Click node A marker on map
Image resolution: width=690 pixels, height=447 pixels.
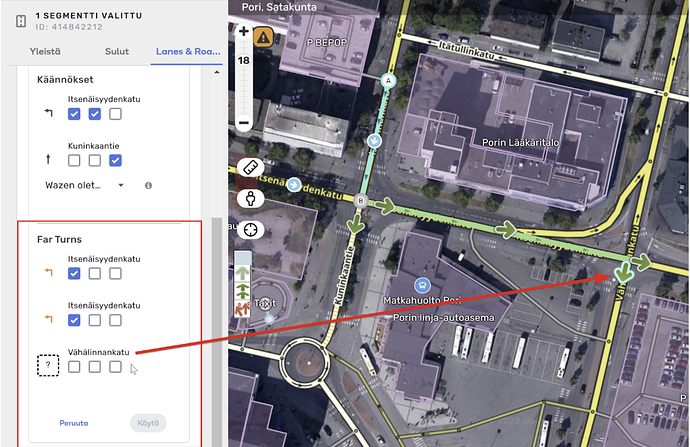pos(388,80)
